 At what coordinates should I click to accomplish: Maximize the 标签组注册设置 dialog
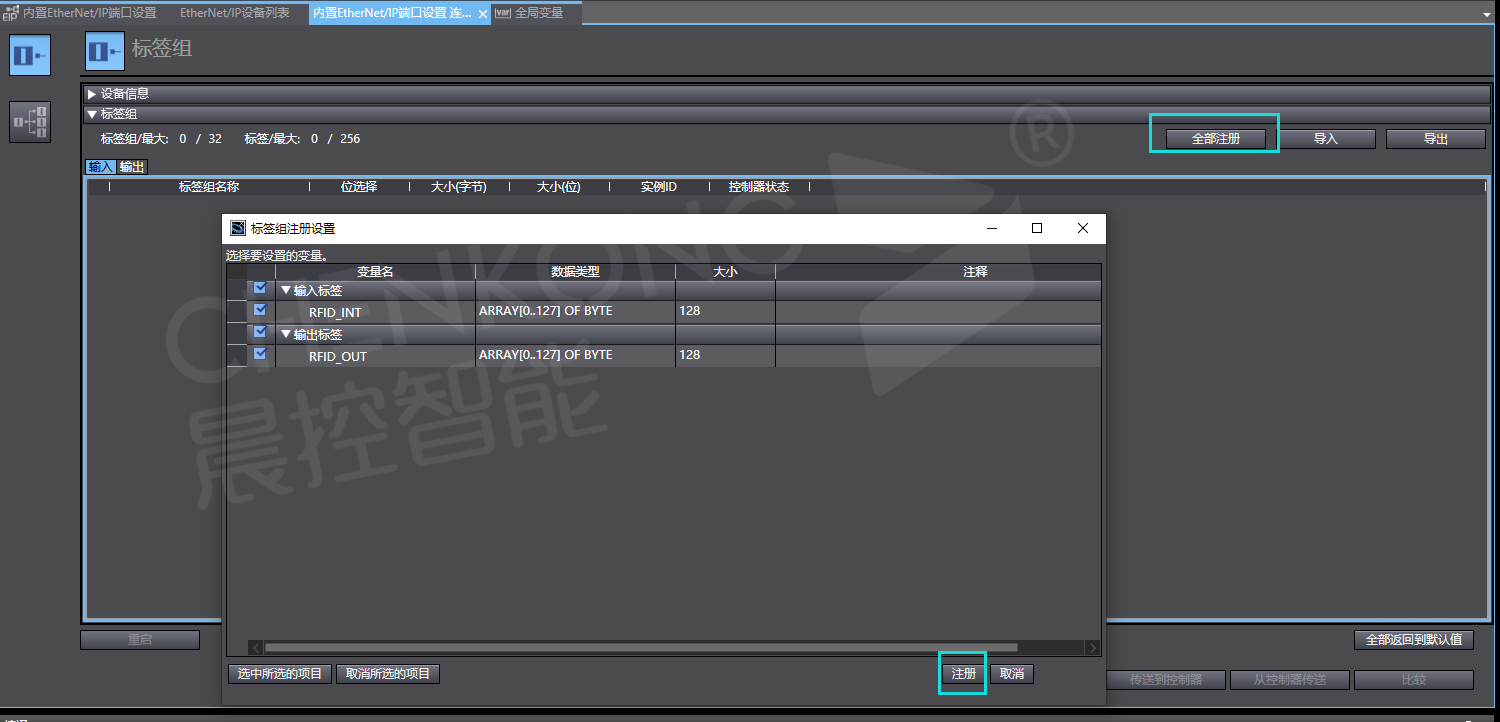click(x=1037, y=228)
